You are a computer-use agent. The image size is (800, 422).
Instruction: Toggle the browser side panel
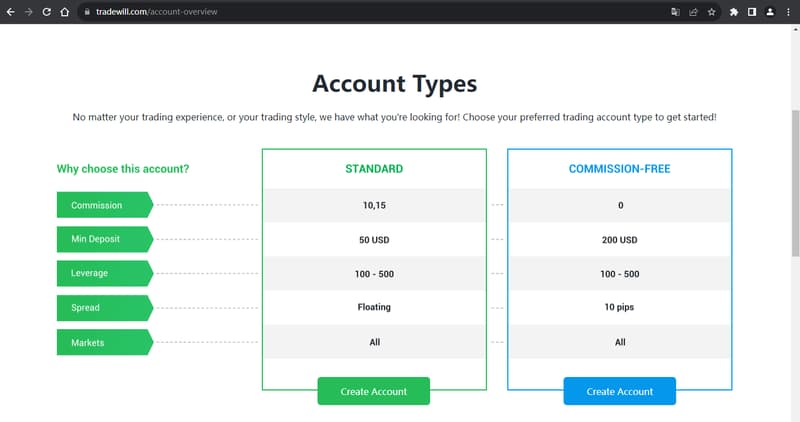pos(752,12)
